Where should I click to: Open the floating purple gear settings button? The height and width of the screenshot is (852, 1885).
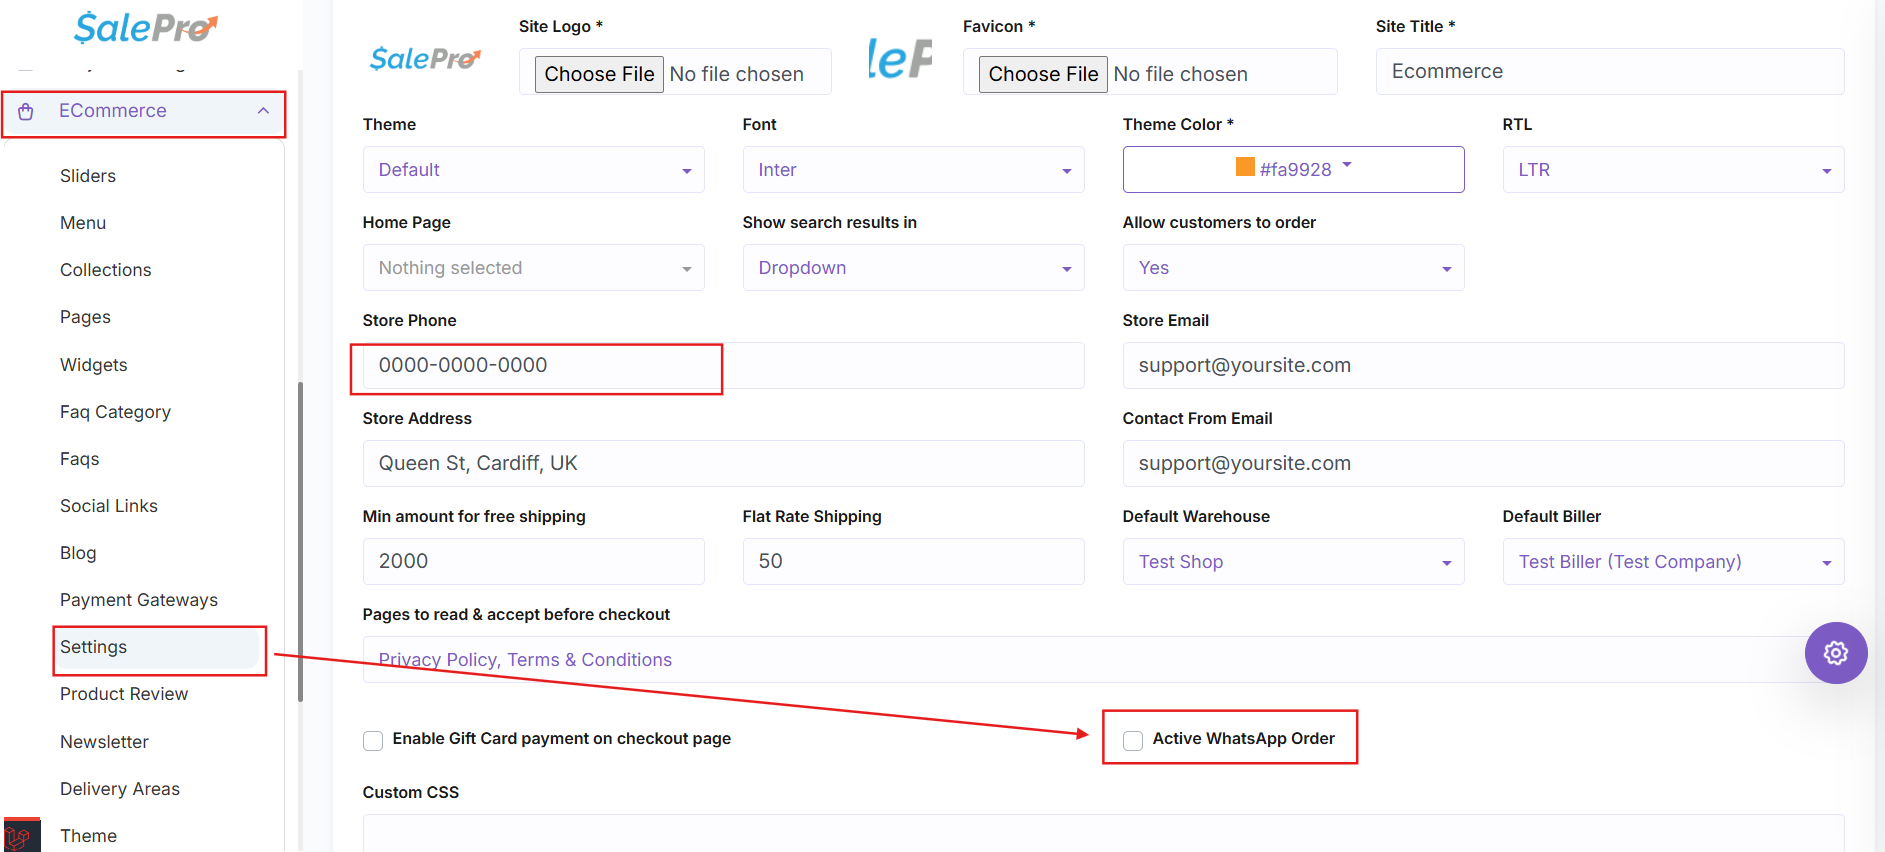(x=1835, y=653)
